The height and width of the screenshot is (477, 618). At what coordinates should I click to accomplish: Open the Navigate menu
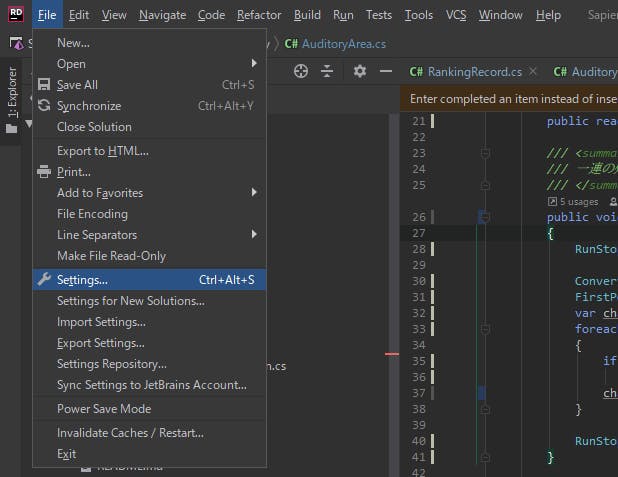(x=162, y=15)
